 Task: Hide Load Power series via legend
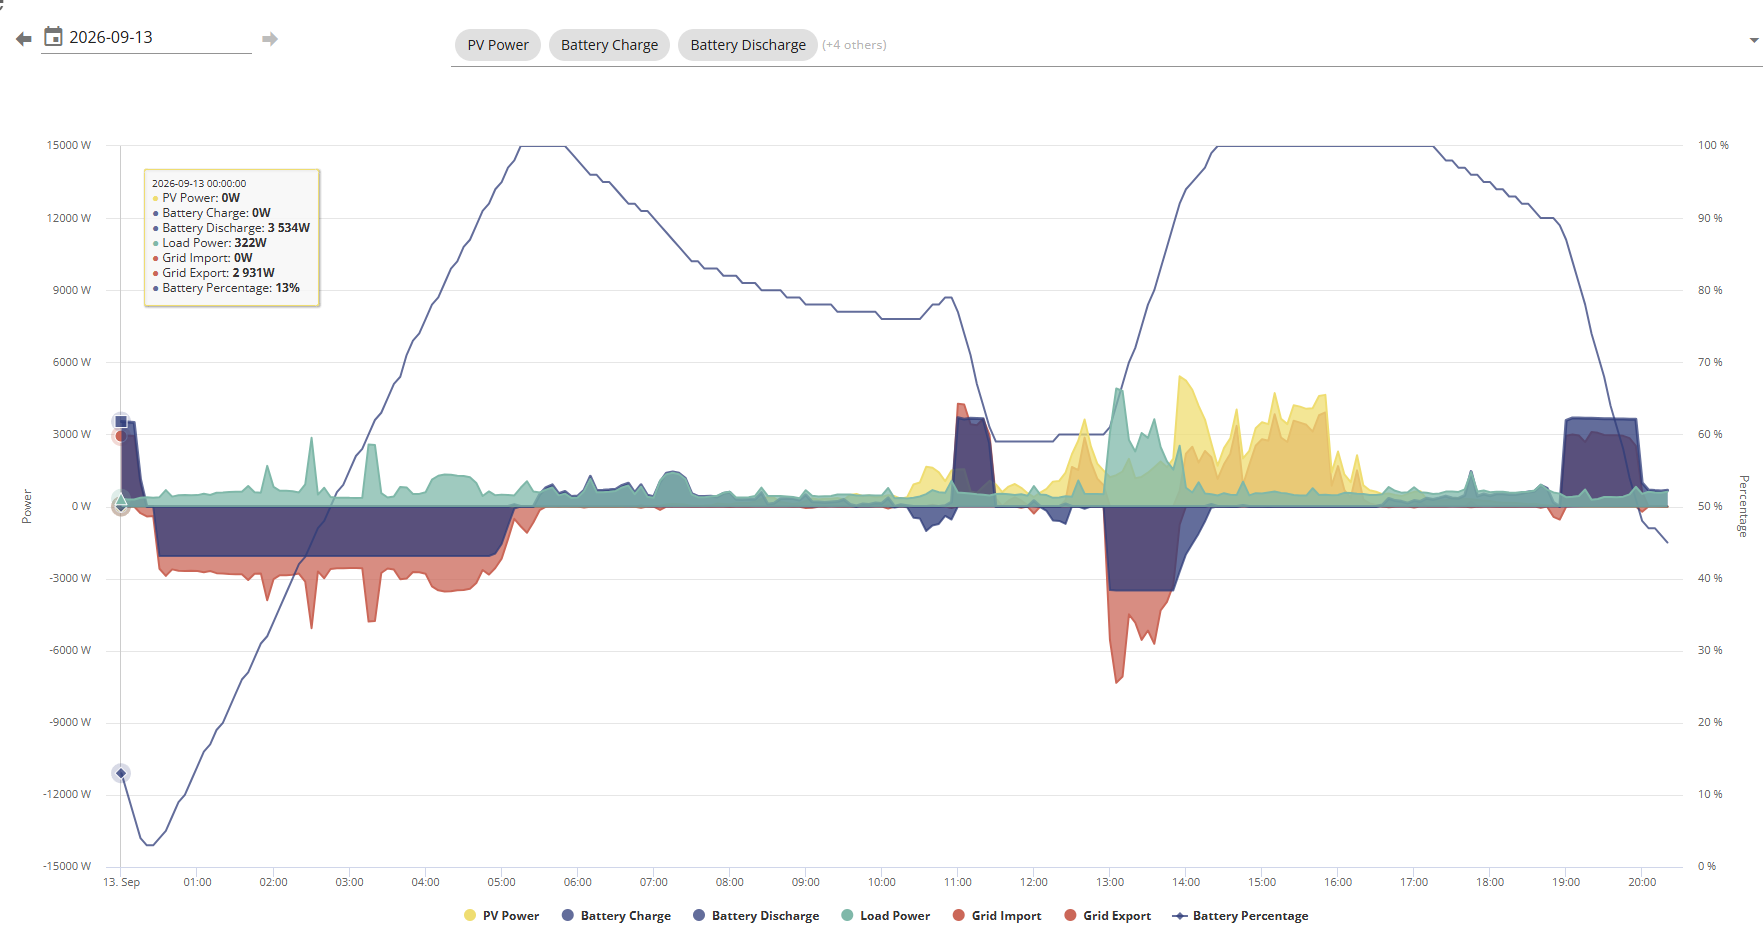[x=886, y=916]
